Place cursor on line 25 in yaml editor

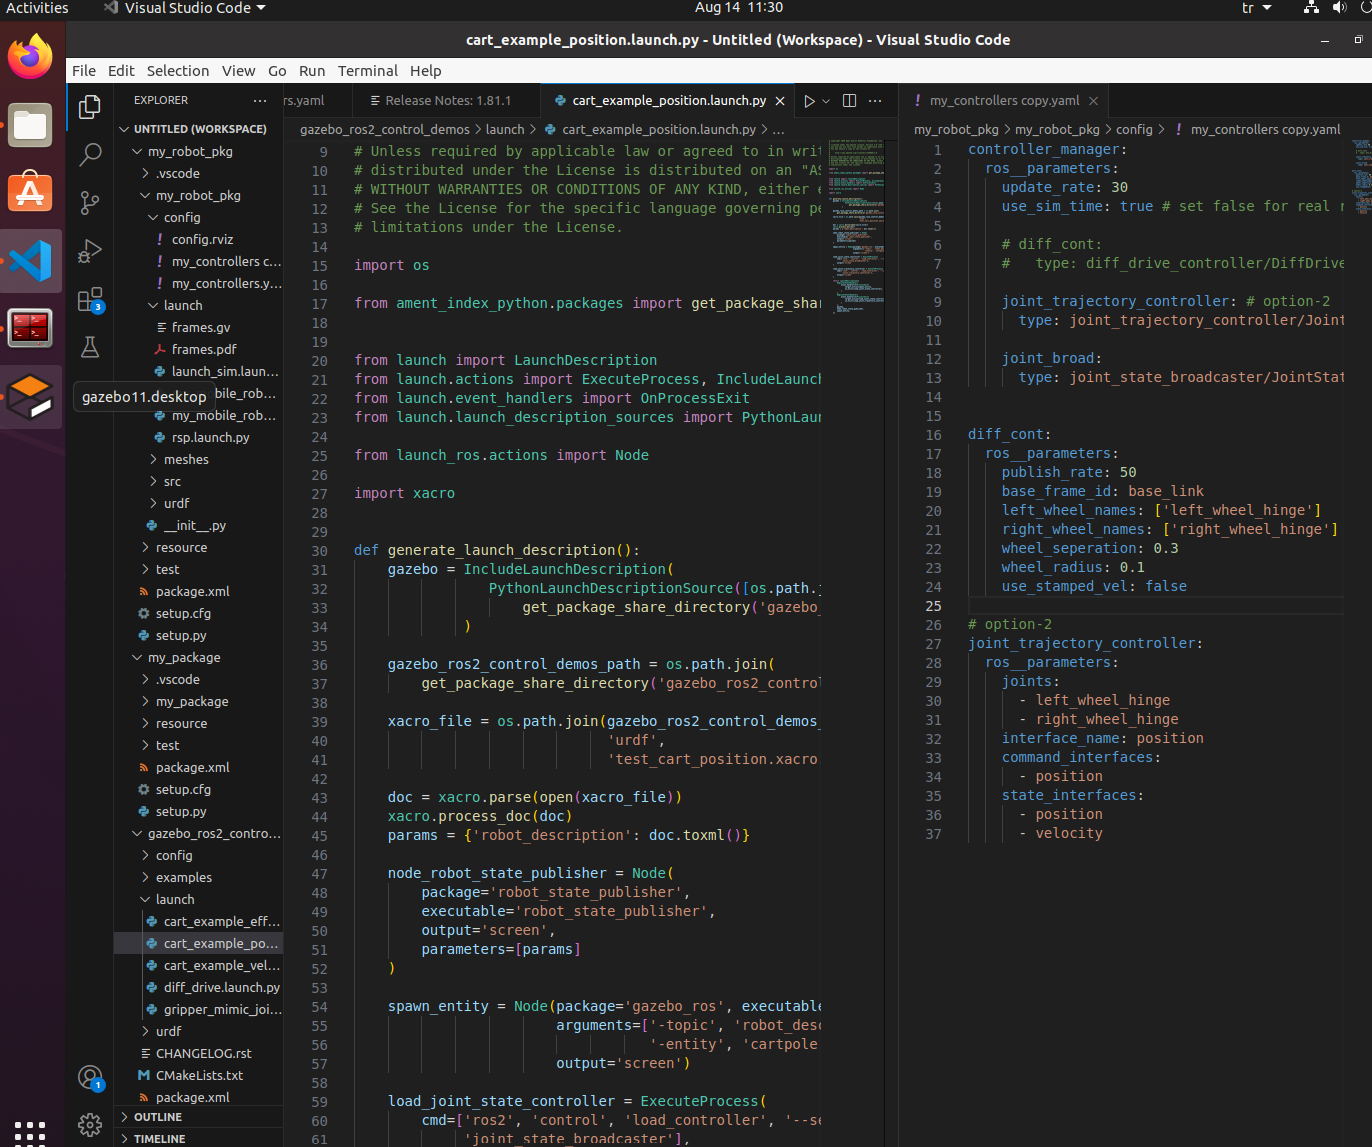(1155, 605)
